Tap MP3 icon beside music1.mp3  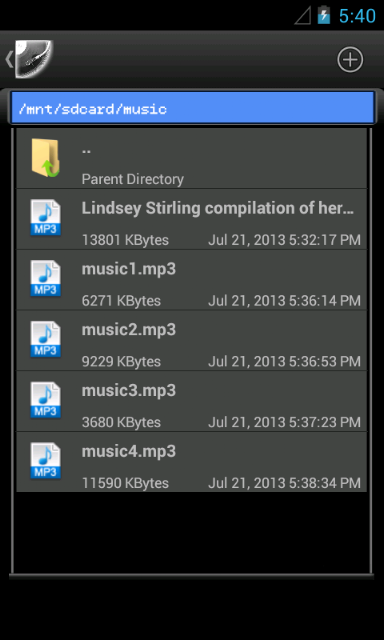point(45,278)
